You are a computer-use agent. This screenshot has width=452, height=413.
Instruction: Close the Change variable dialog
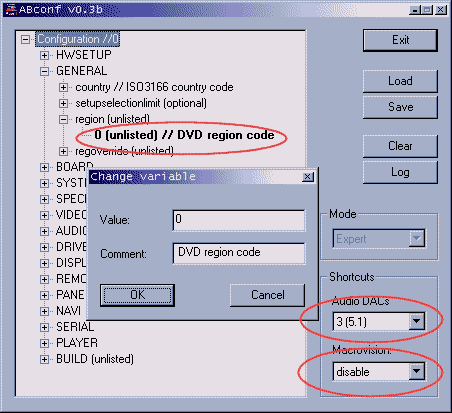point(308,177)
